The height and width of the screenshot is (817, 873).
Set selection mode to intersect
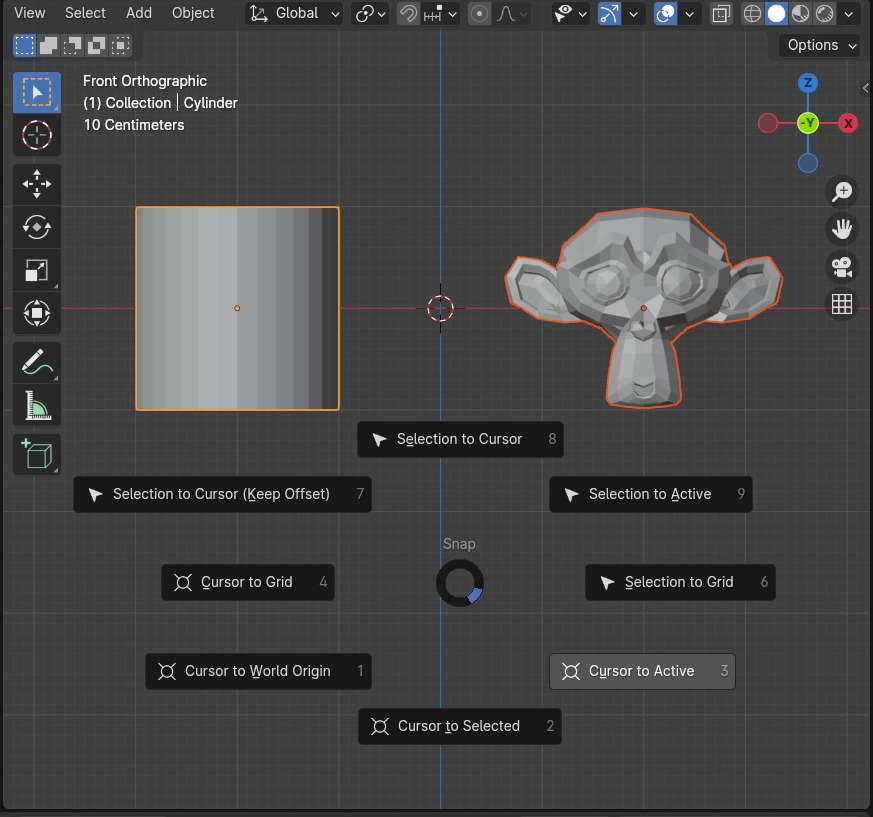(x=120, y=46)
